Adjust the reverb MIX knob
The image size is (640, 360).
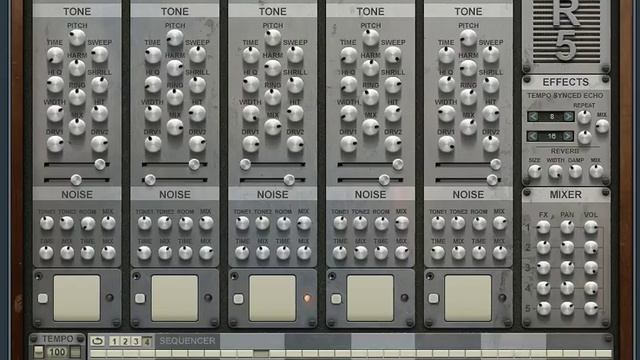click(x=596, y=171)
